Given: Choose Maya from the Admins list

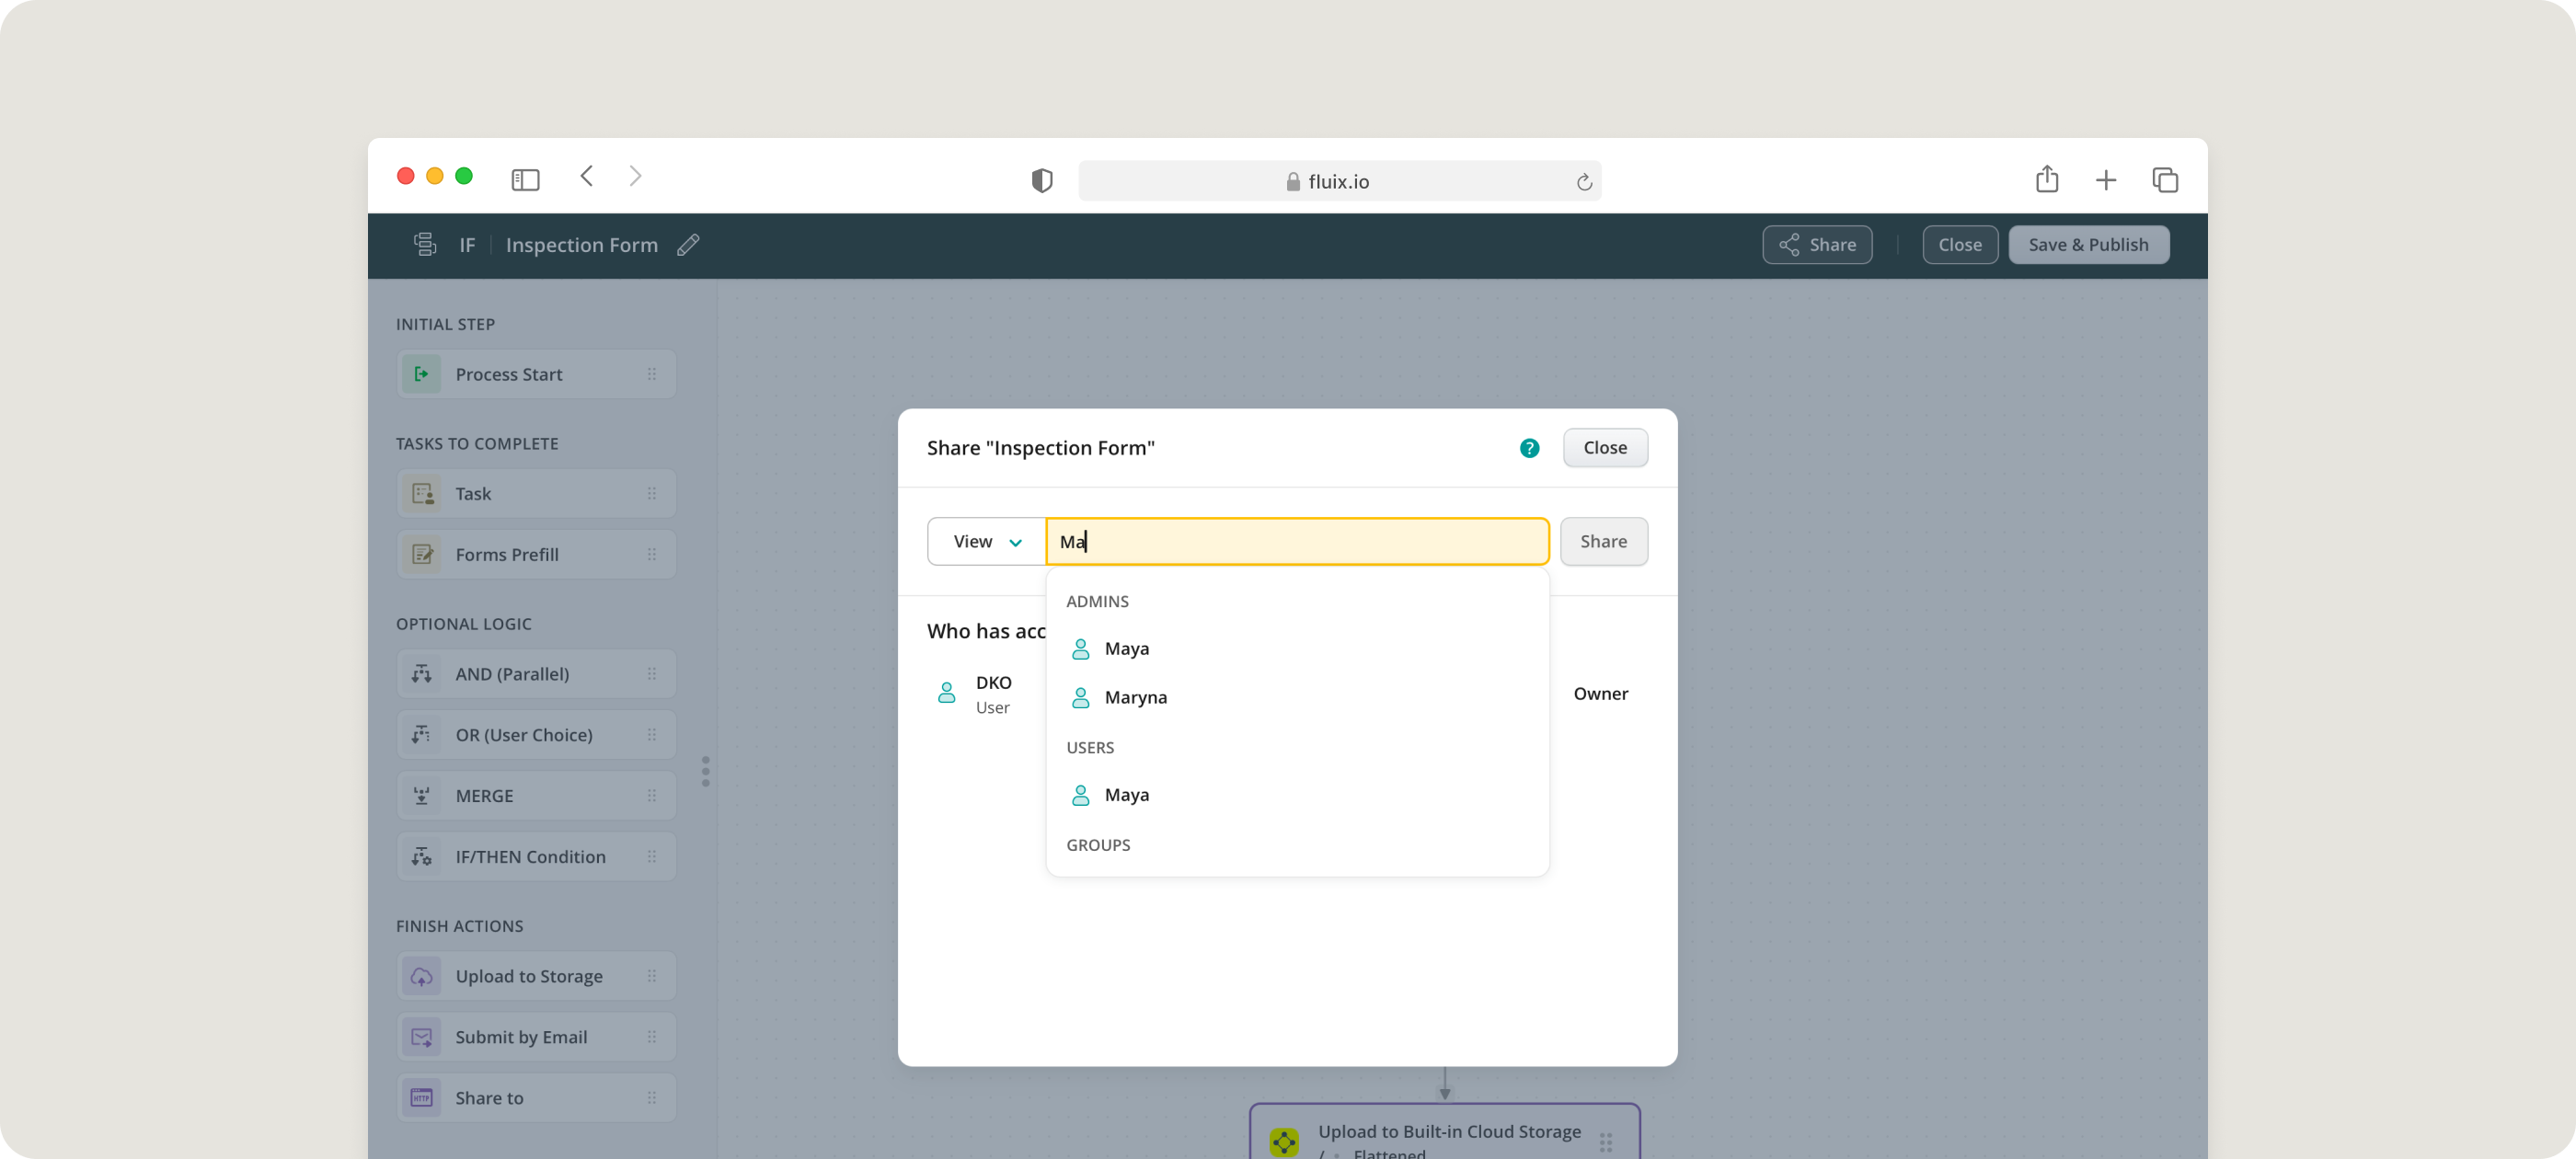Looking at the screenshot, I should pyautogui.click(x=1126, y=649).
